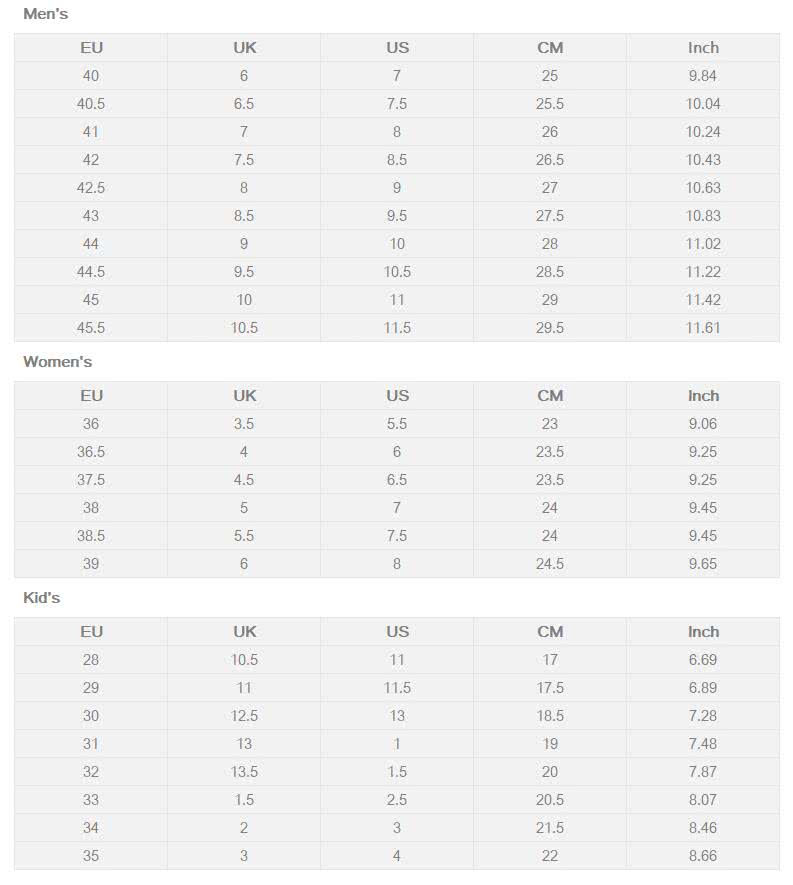Image resolution: width=793 pixels, height=885 pixels.
Task: Select Men's EU size 45.5 cell
Action: tap(91, 328)
